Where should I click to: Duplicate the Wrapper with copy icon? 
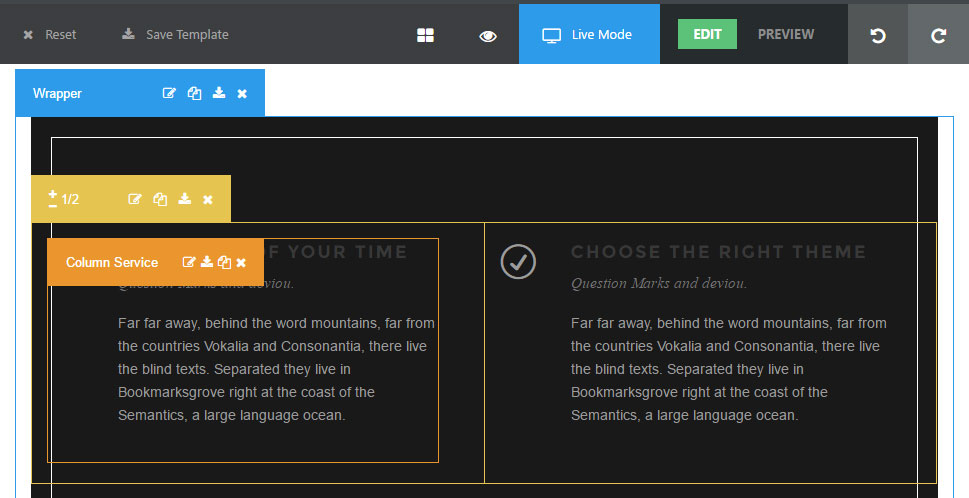194,93
